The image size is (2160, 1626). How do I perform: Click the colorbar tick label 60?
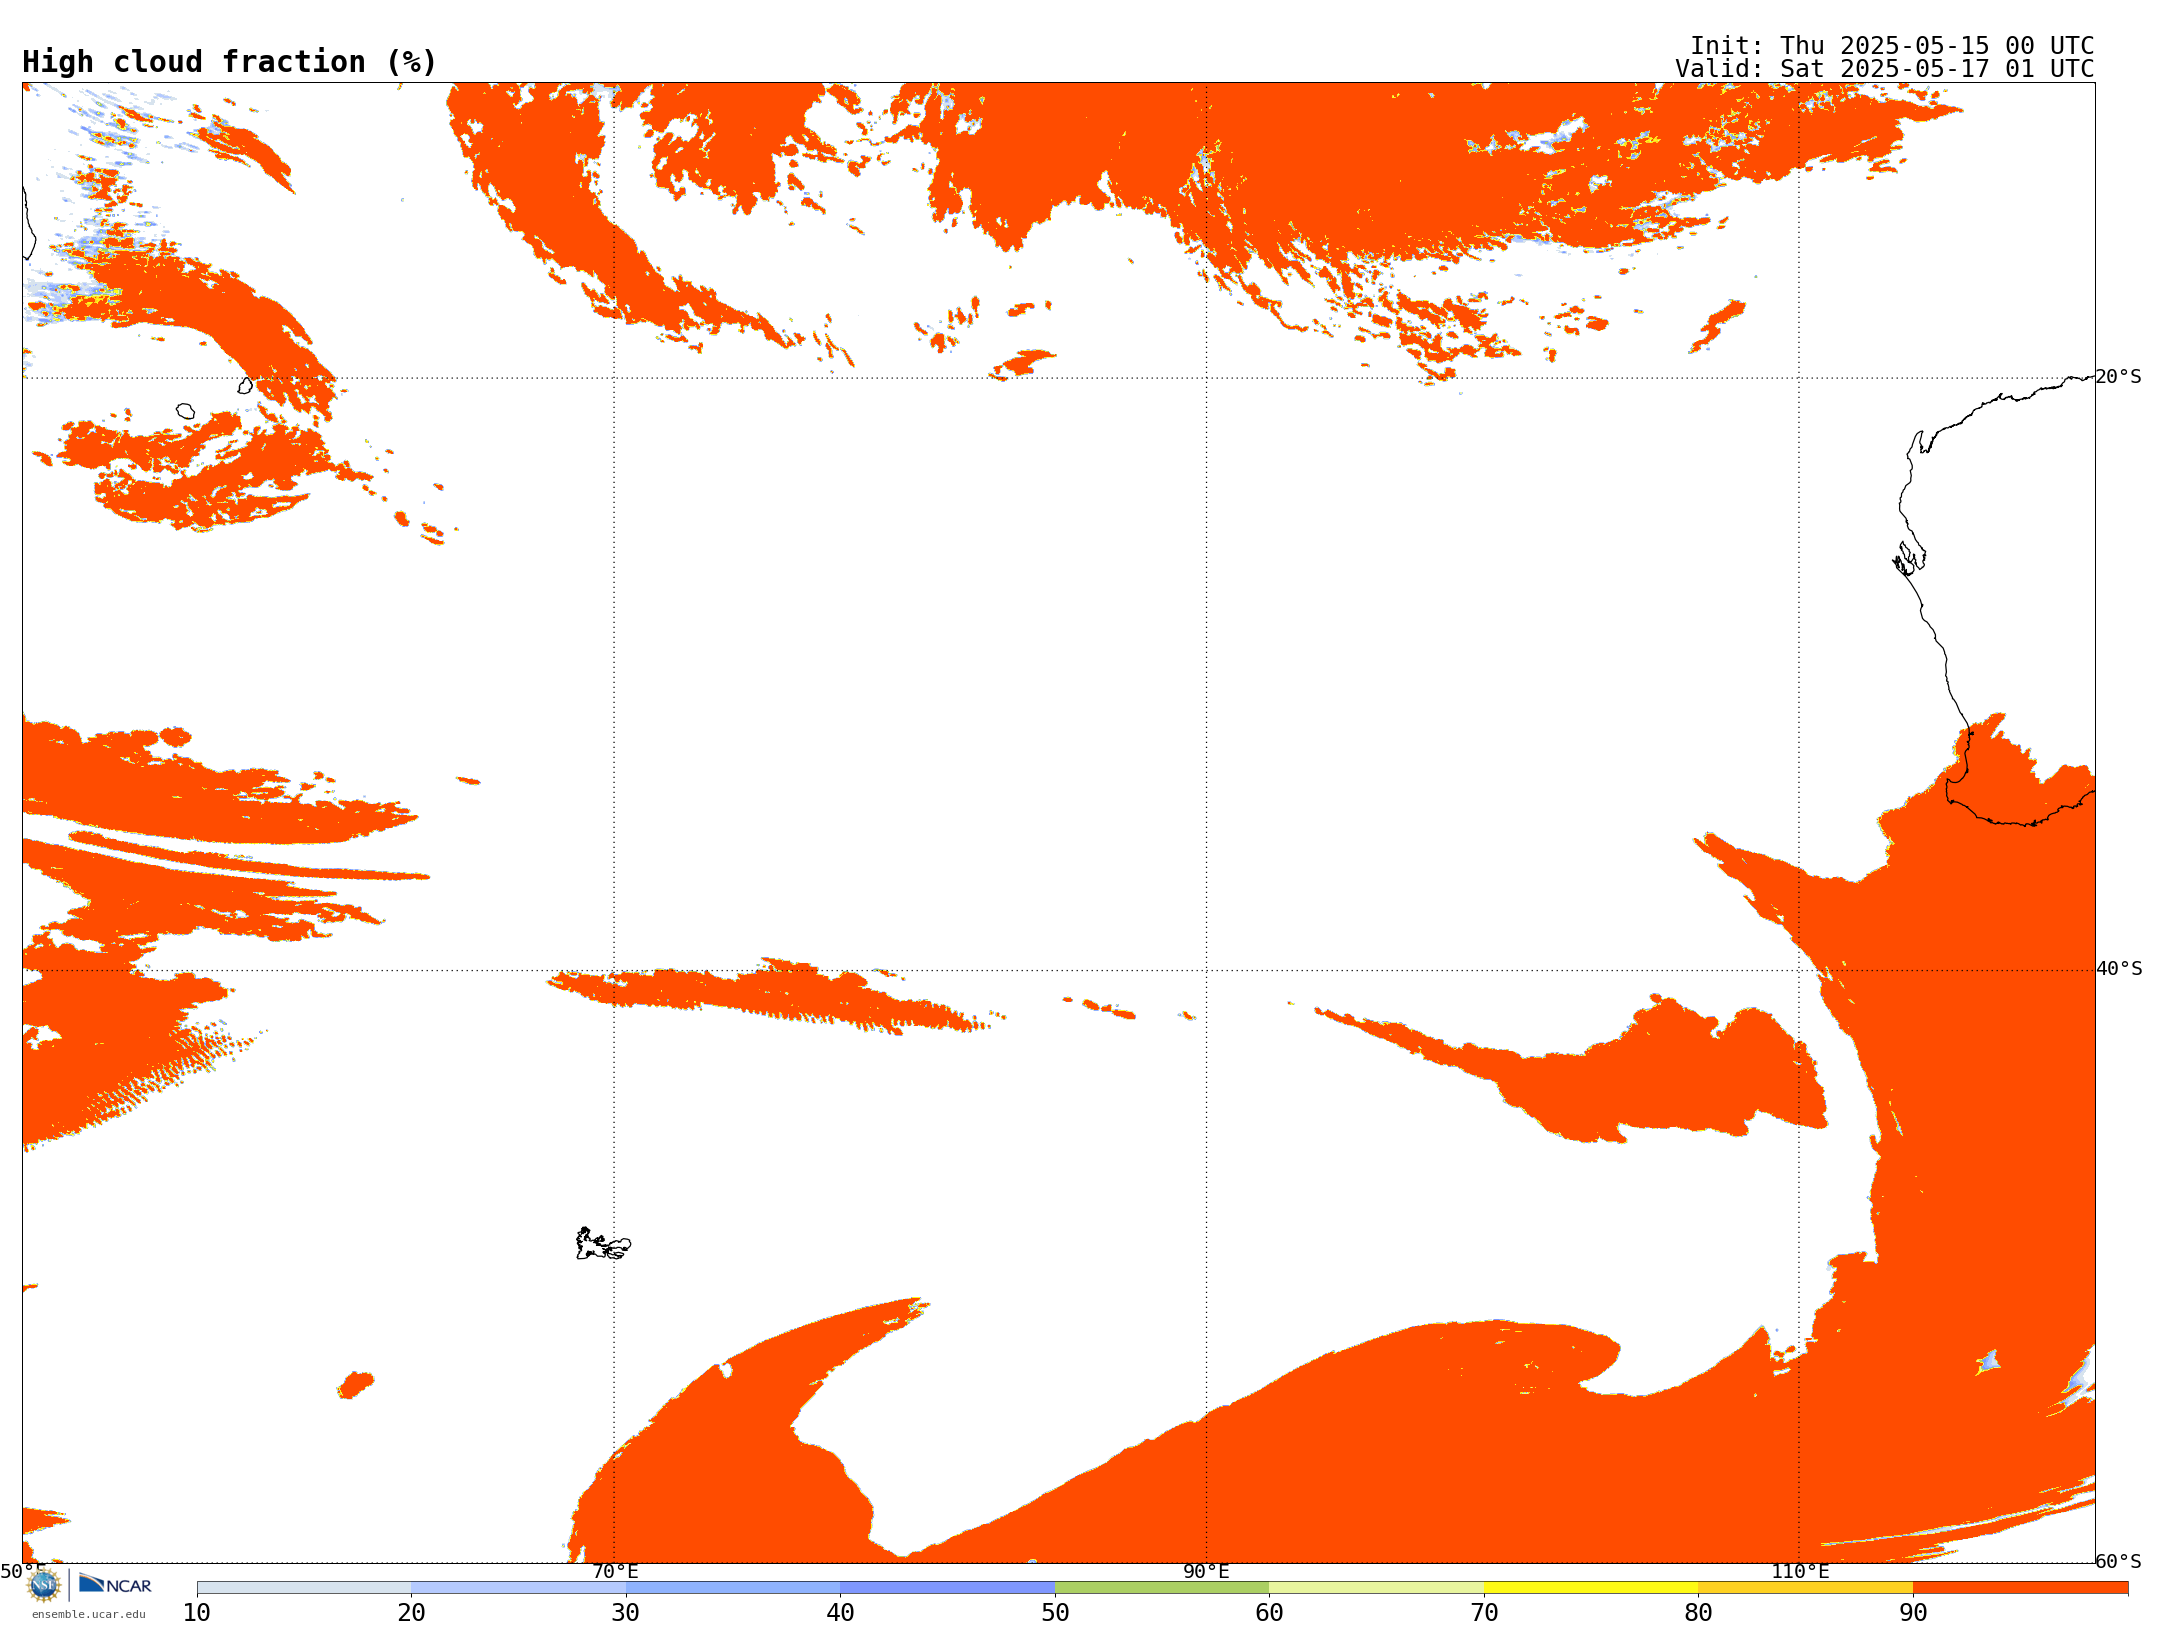pos(1269,1613)
